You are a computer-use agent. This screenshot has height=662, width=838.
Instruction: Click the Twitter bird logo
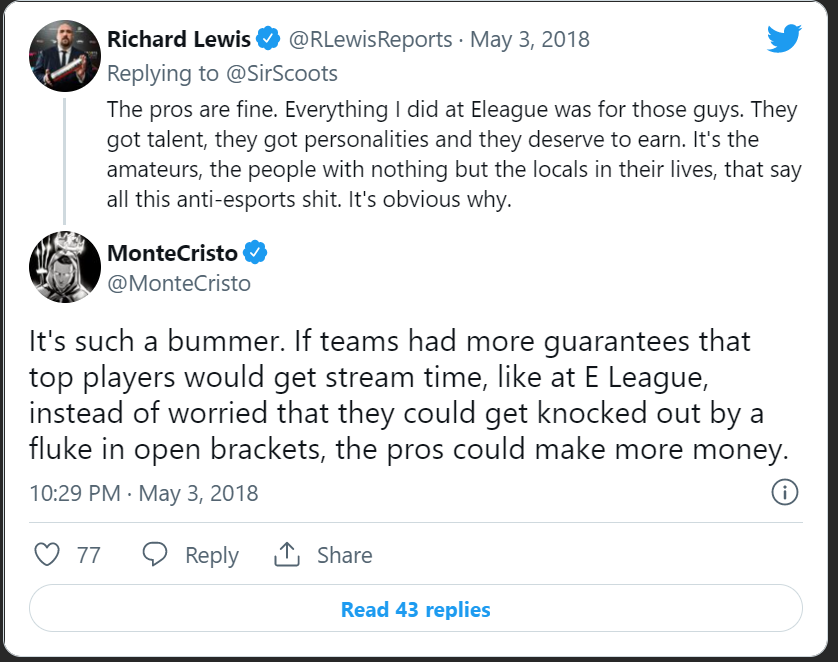point(784,40)
